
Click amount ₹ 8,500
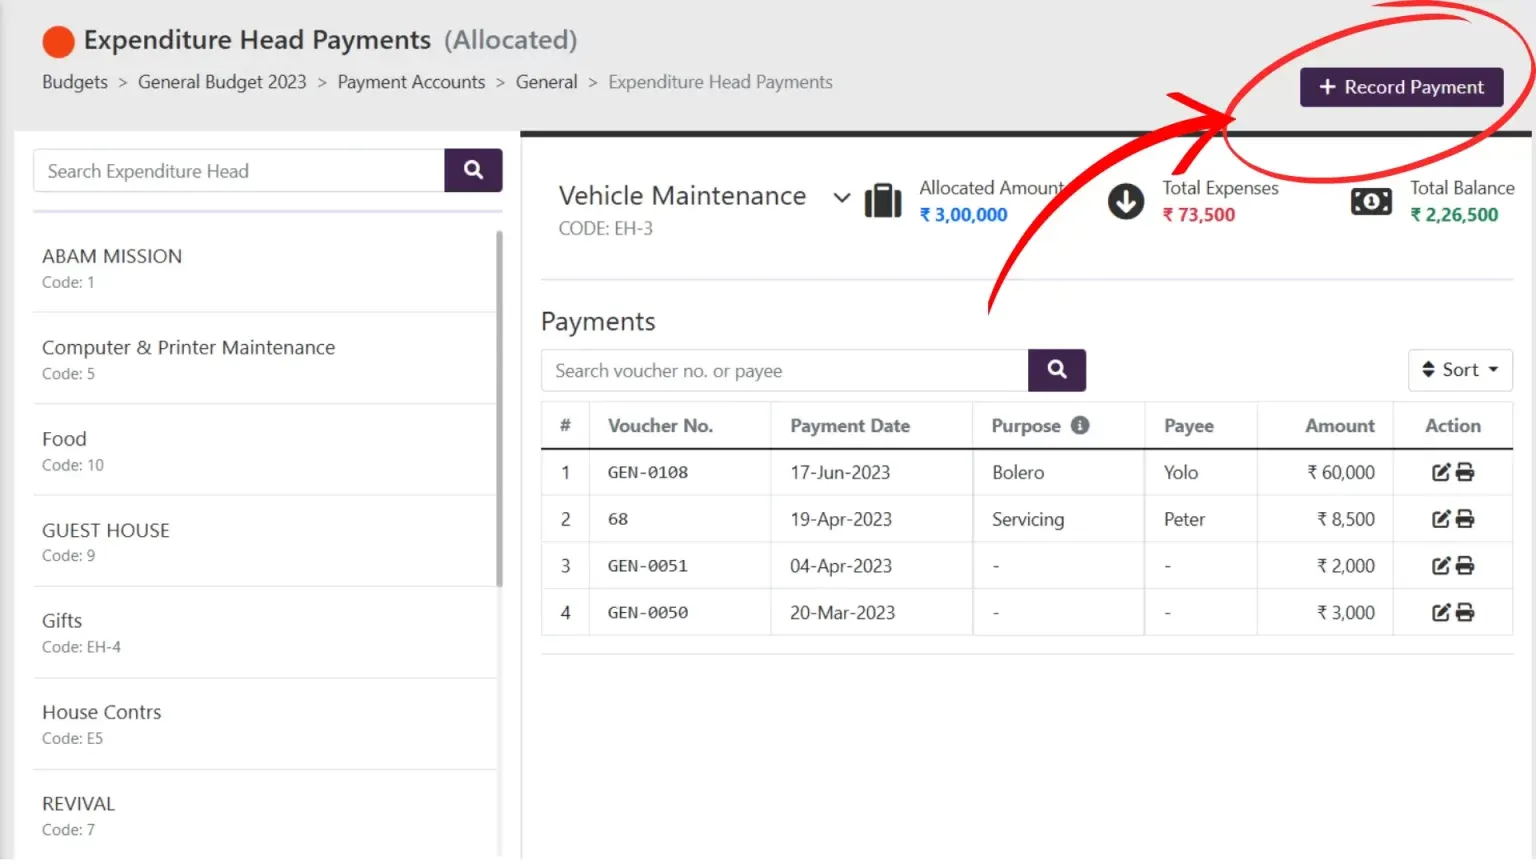pos(1346,519)
